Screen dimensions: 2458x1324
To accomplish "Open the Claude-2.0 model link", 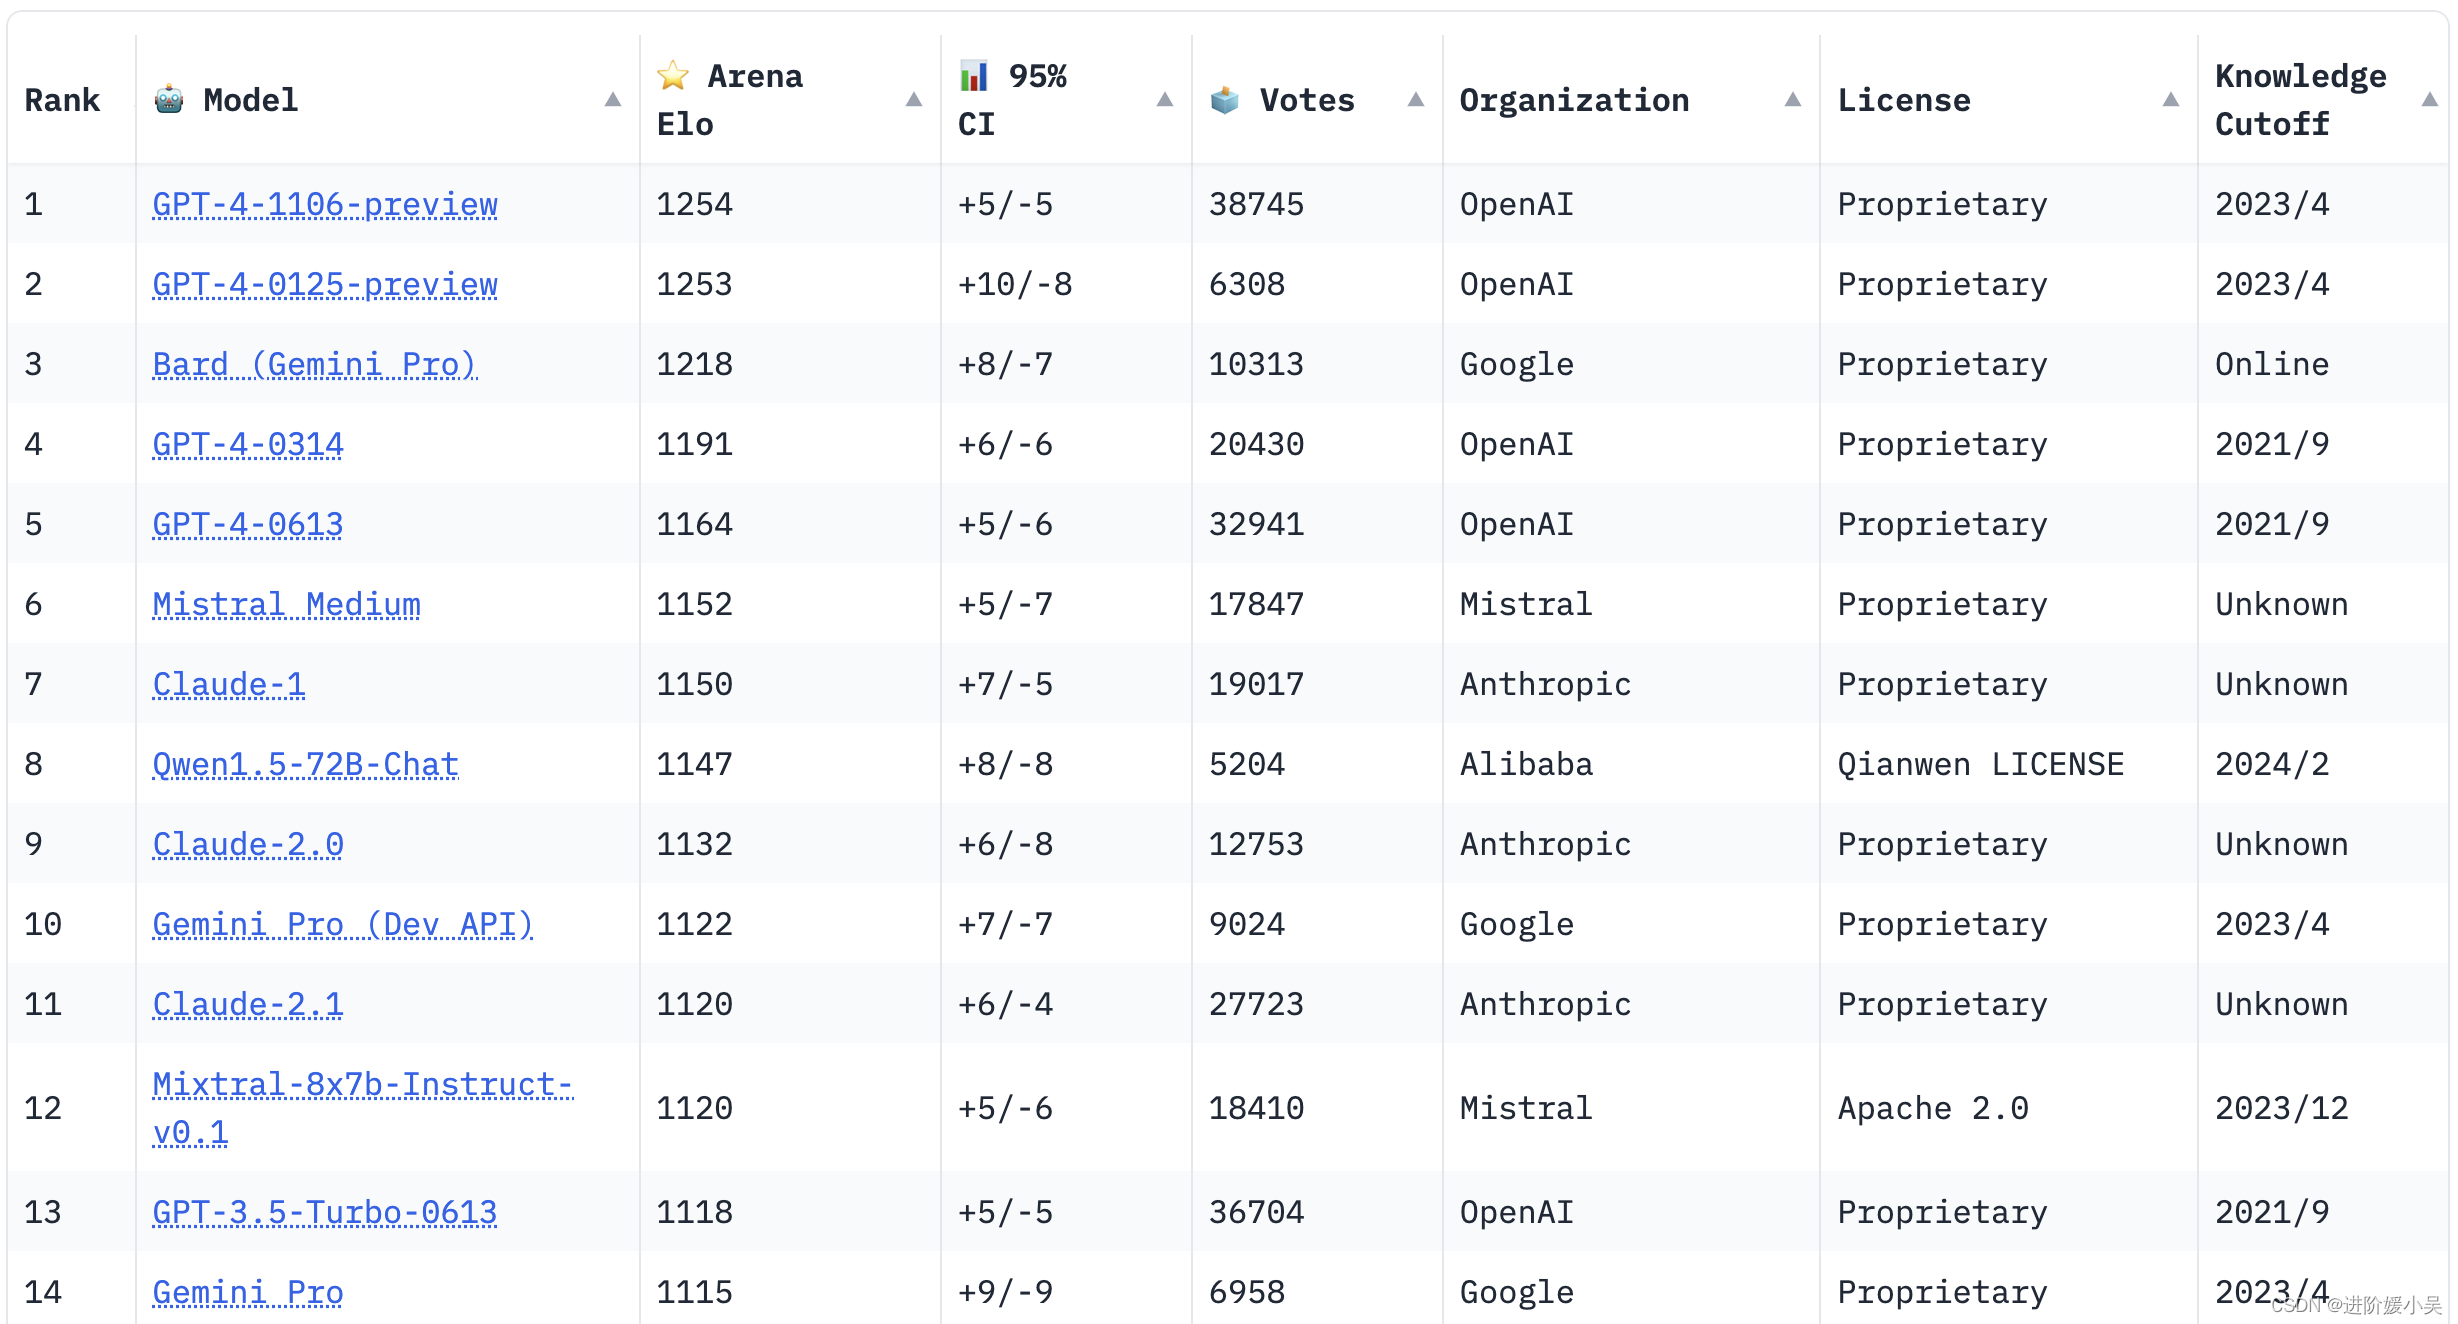I will click(x=248, y=844).
